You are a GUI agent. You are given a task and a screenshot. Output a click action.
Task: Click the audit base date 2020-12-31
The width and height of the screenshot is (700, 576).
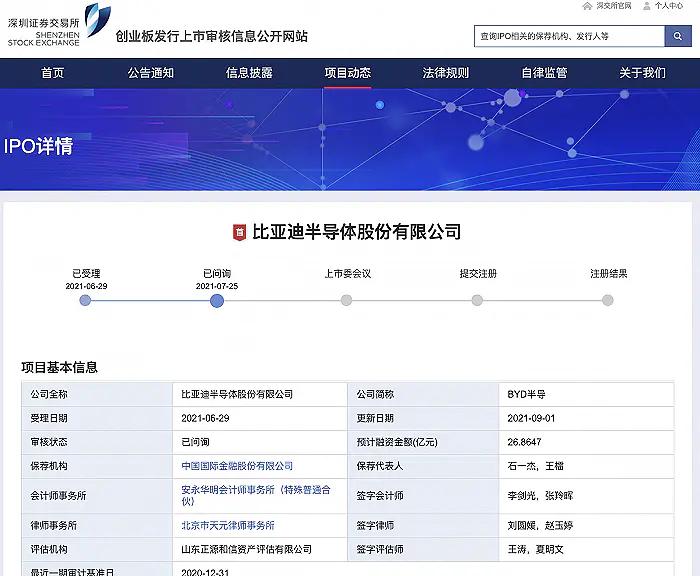(205, 572)
